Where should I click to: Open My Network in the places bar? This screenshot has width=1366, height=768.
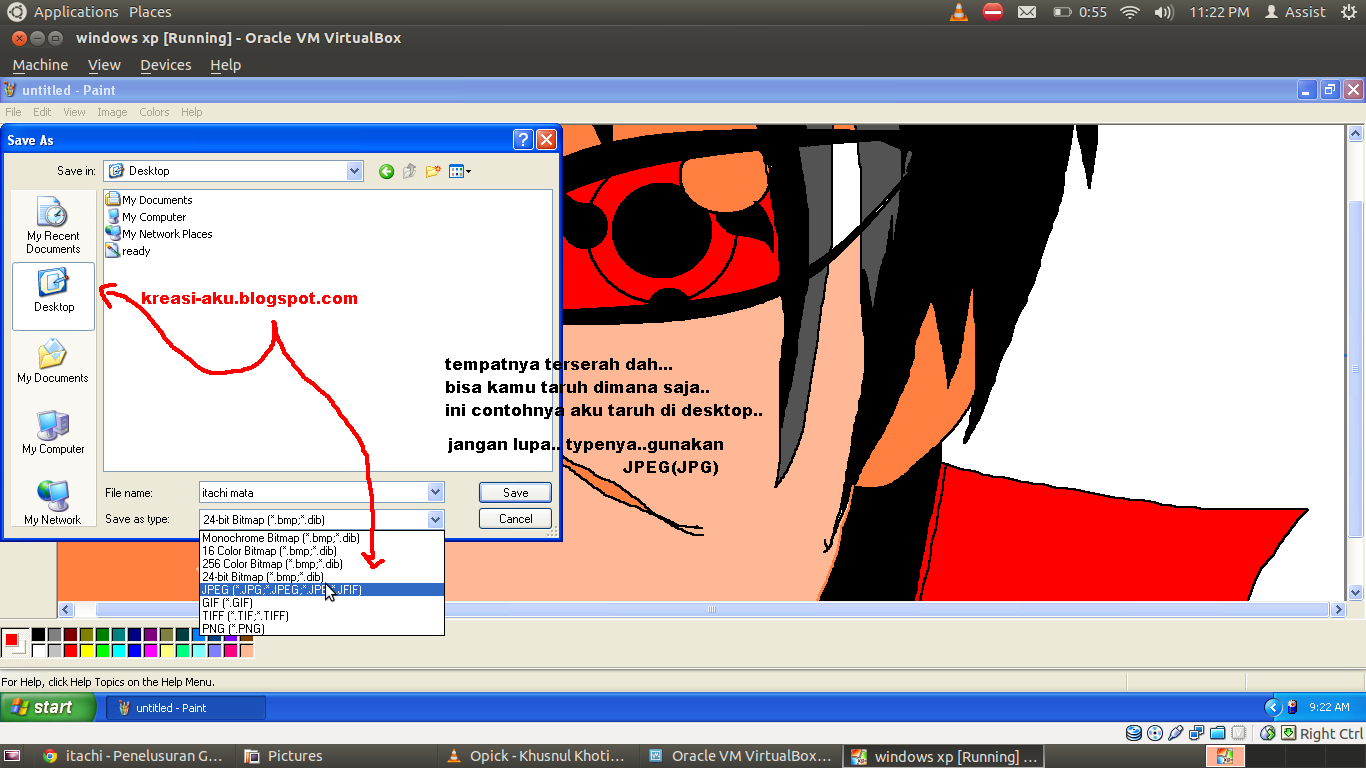point(53,504)
